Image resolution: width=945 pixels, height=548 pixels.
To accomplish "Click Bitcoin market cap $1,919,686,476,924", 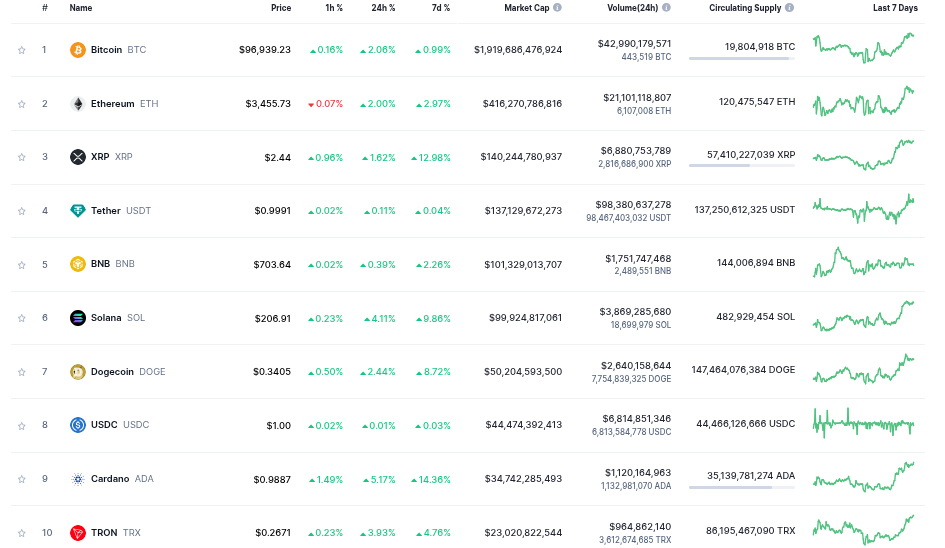I will point(518,49).
